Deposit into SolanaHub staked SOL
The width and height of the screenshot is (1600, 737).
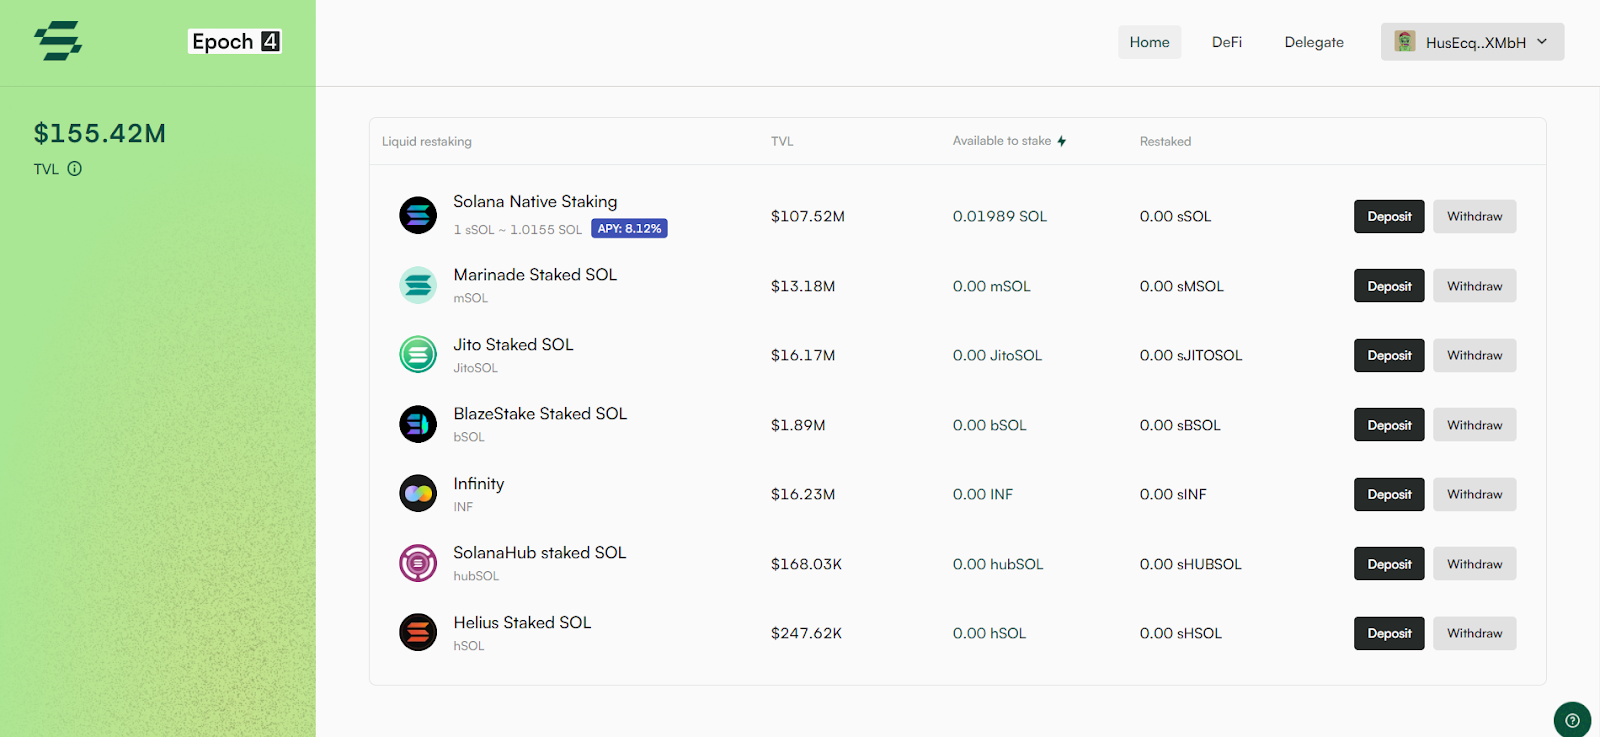point(1389,564)
